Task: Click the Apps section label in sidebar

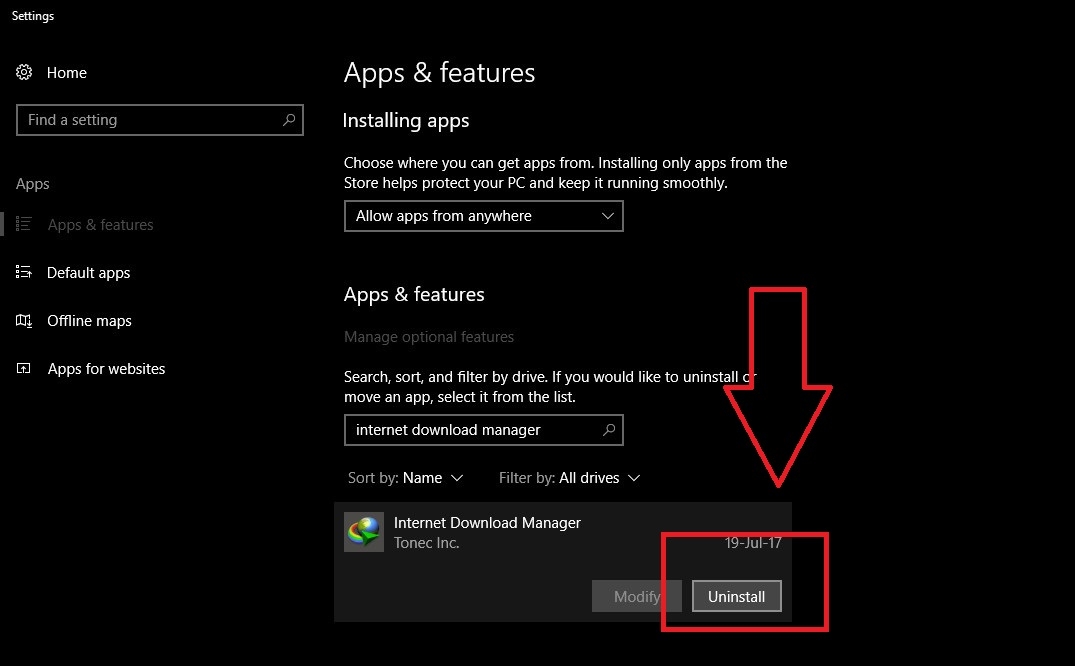Action: [x=33, y=184]
